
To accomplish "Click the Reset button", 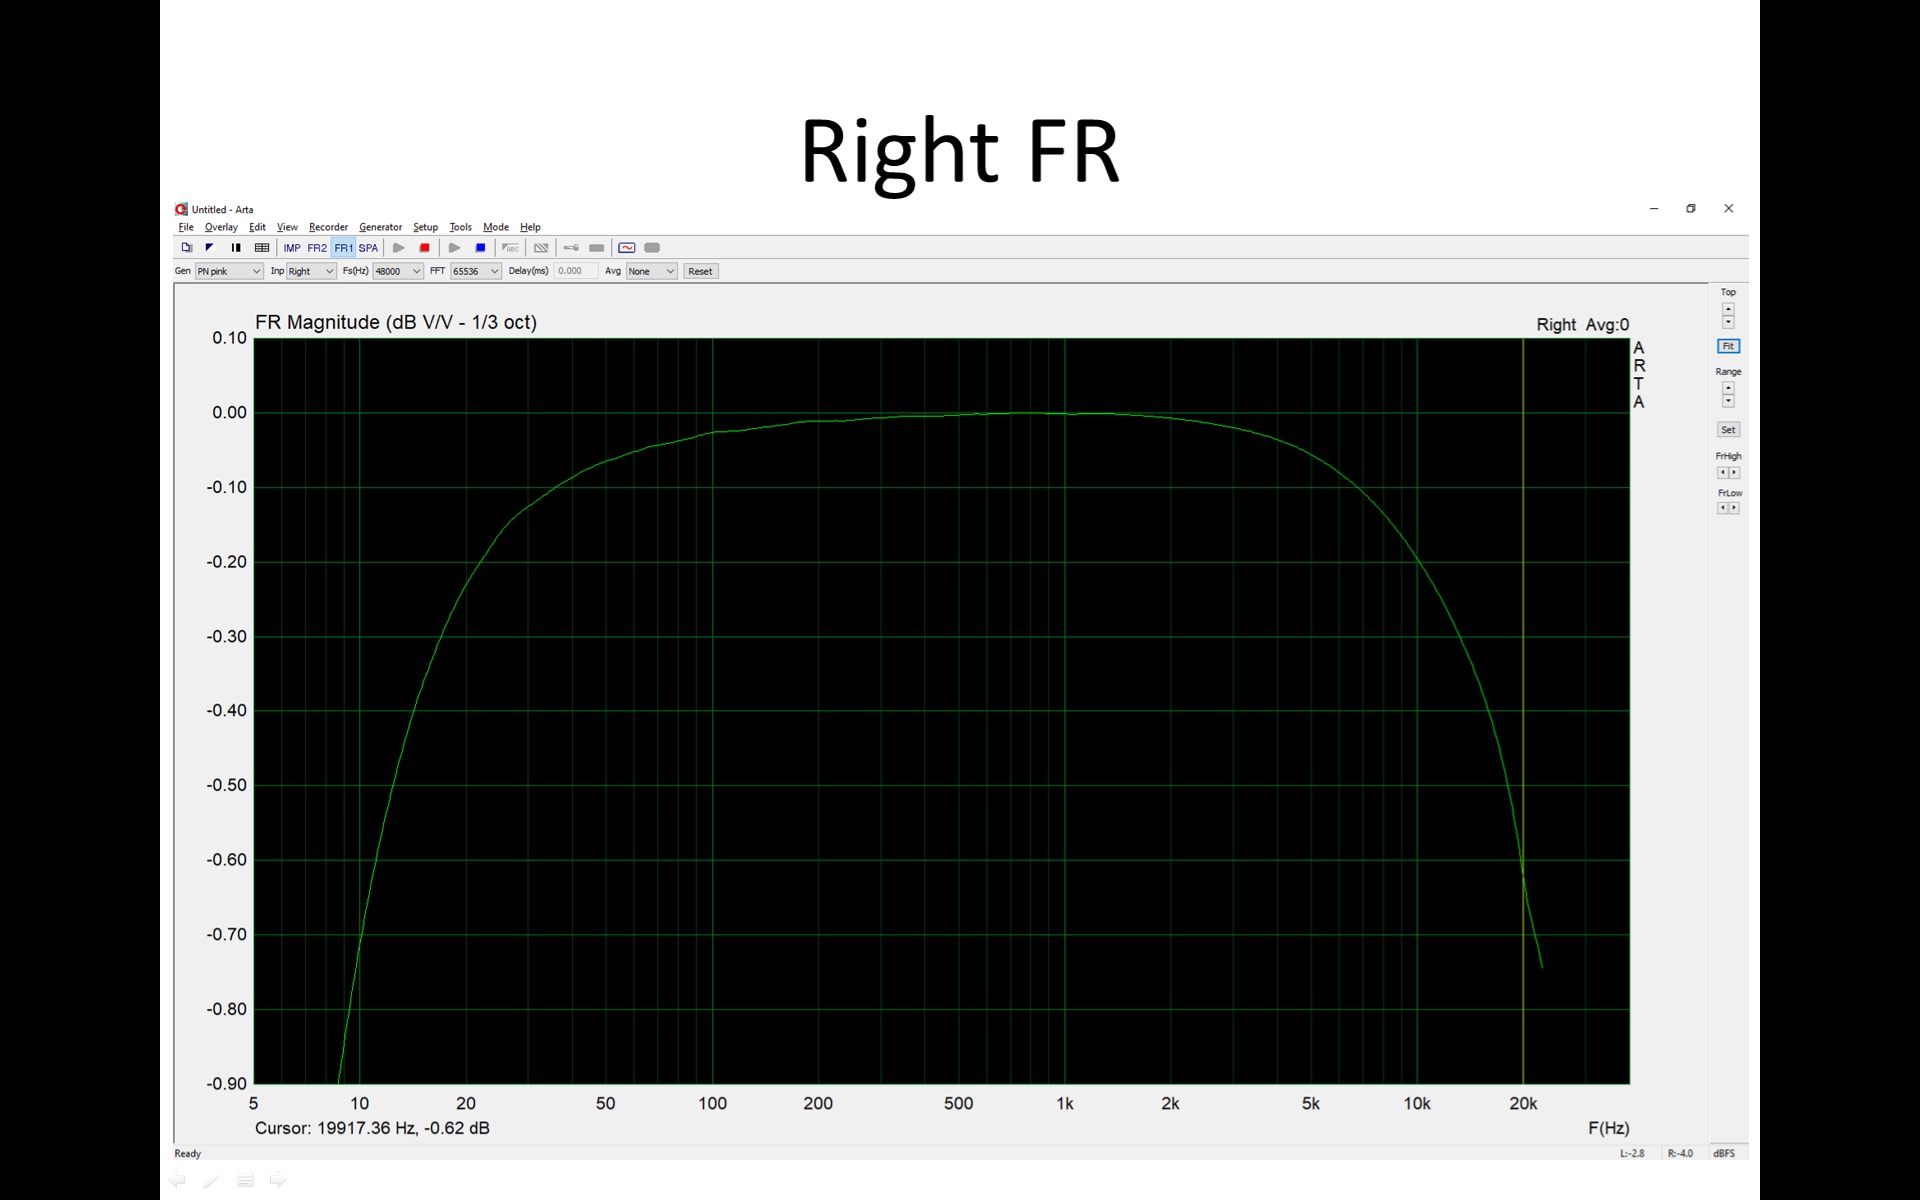I will (x=700, y=271).
